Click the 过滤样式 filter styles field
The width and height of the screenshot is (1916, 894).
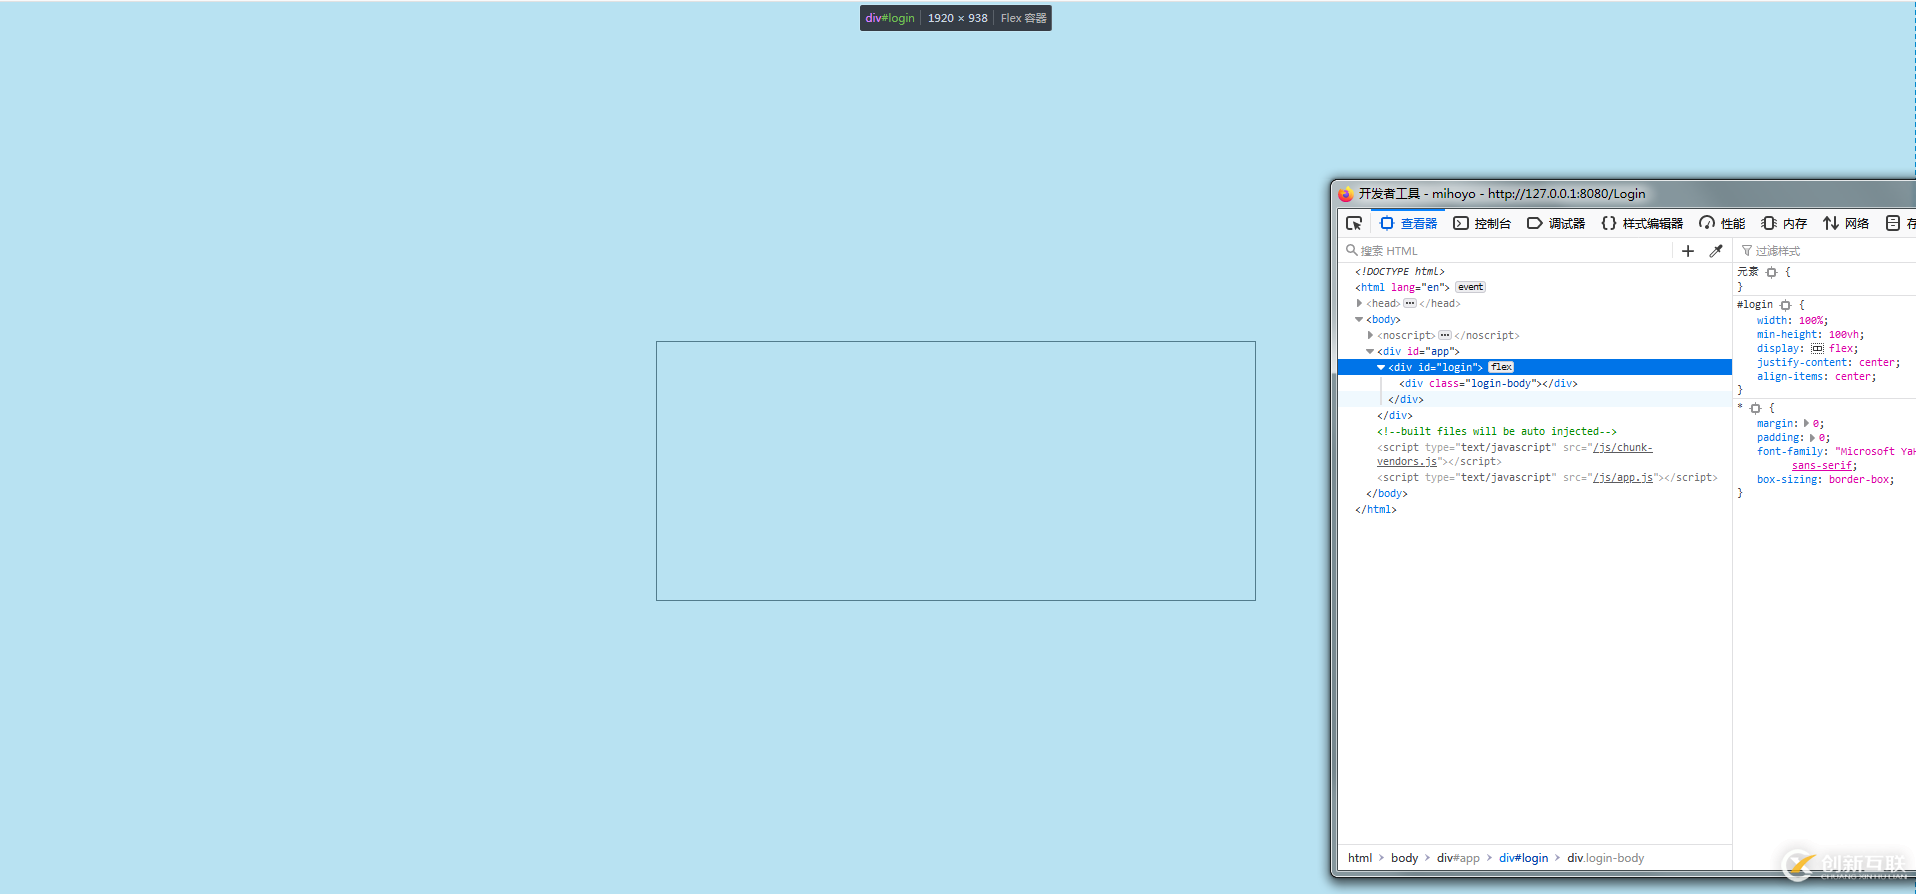(x=1827, y=251)
